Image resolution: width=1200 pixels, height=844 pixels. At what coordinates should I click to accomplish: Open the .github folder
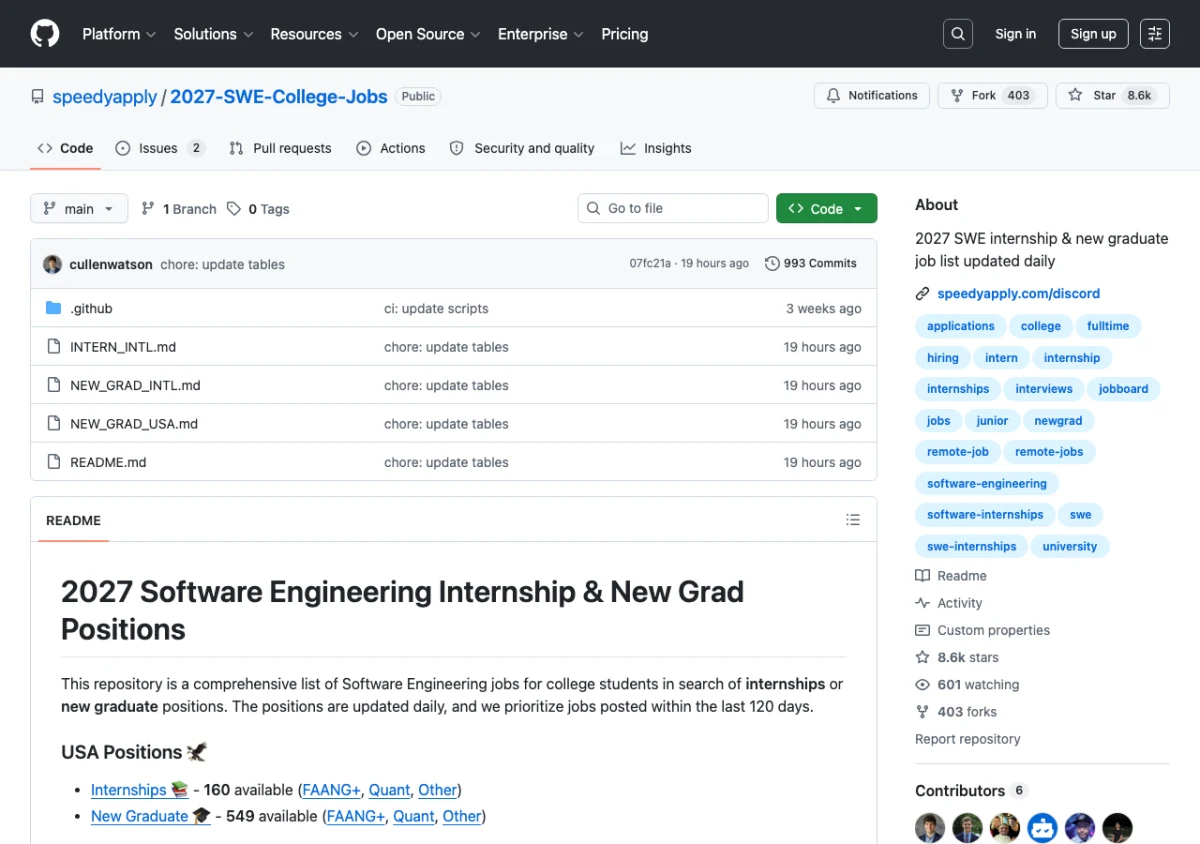pyautogui.click(x=91, y=308)
